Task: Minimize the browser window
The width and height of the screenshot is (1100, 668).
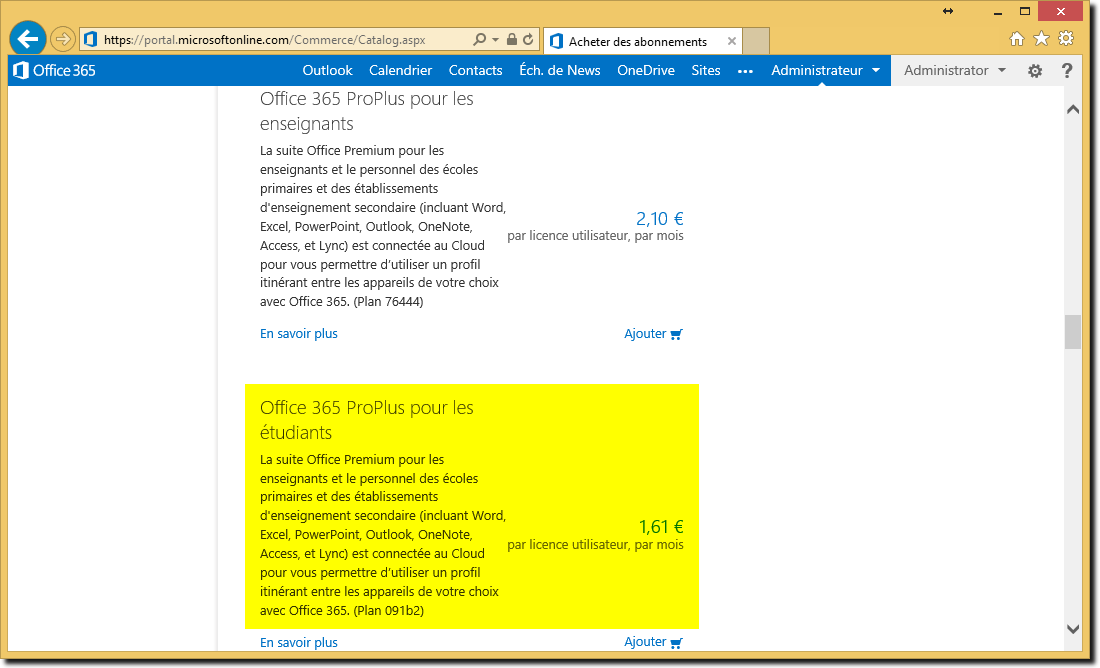Action: 998,12
